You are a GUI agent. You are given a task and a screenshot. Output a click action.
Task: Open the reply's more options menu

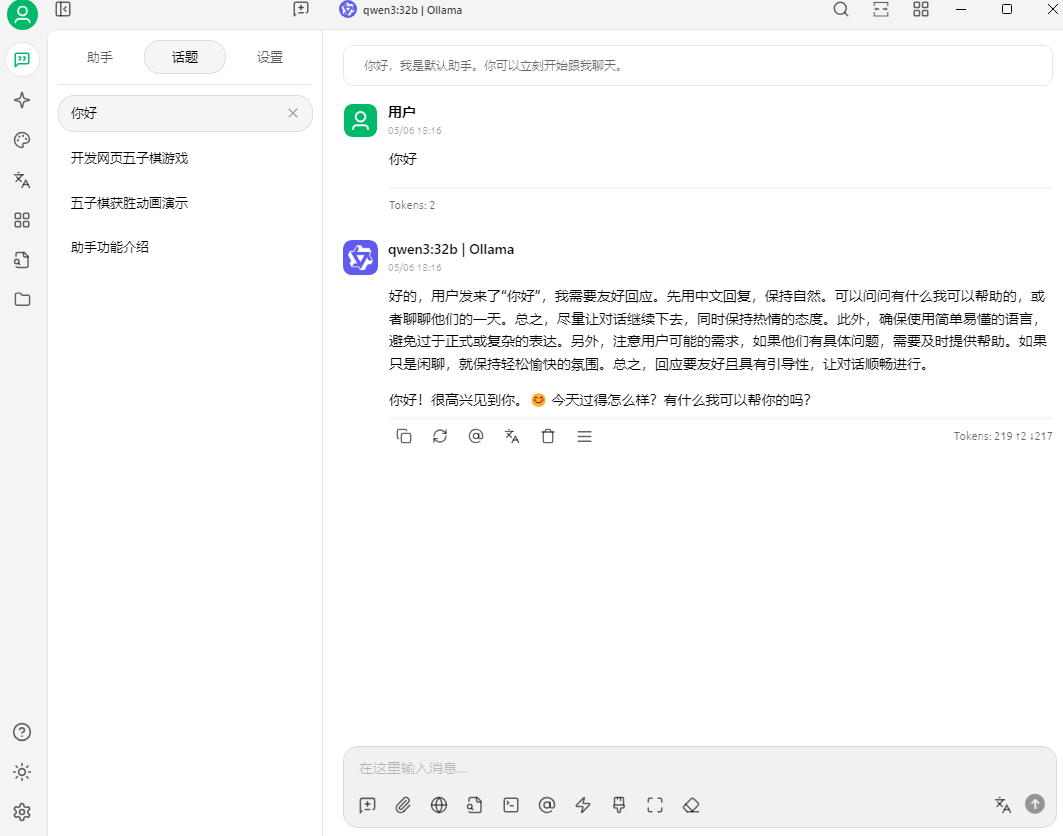584,437
